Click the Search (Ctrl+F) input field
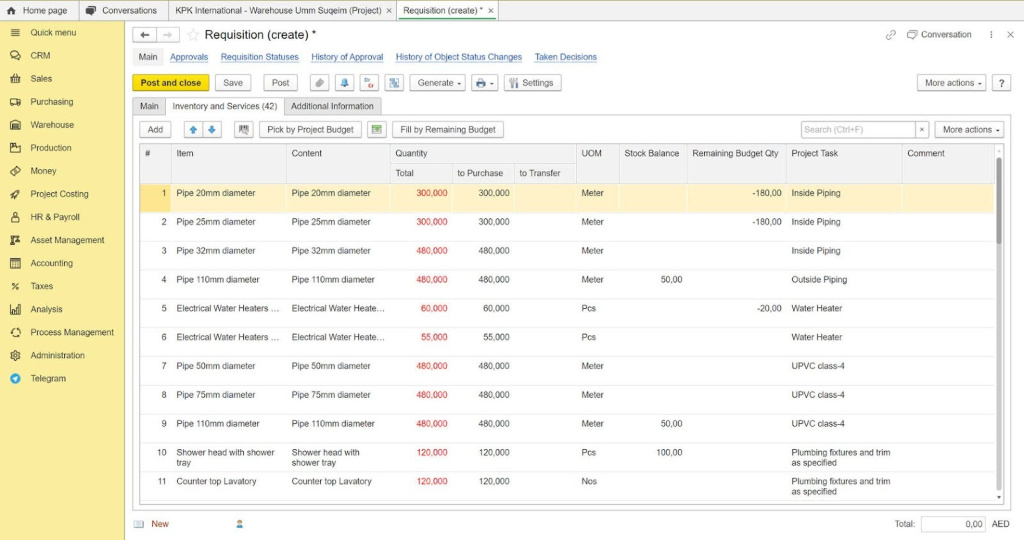 (857, 130)
